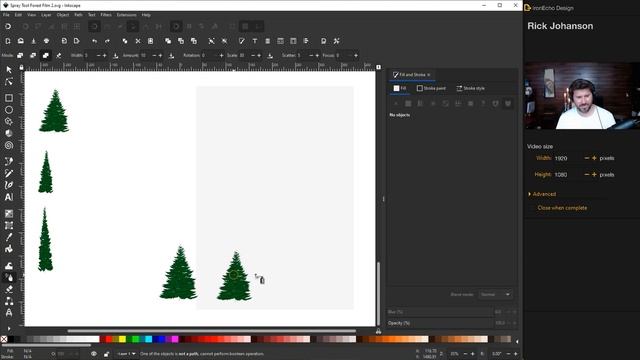Select the Spiral tool

9,145
